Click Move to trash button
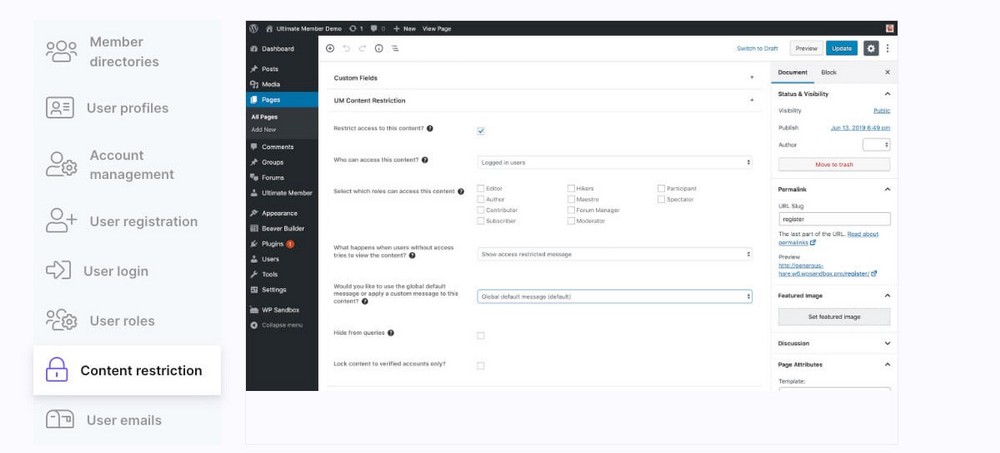This screenshot has width=1000, height=453. [x=834, y=165]
